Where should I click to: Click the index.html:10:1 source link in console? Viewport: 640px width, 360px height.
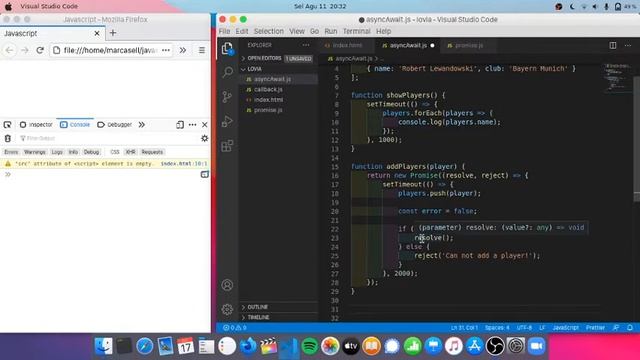tap(184, 164)
